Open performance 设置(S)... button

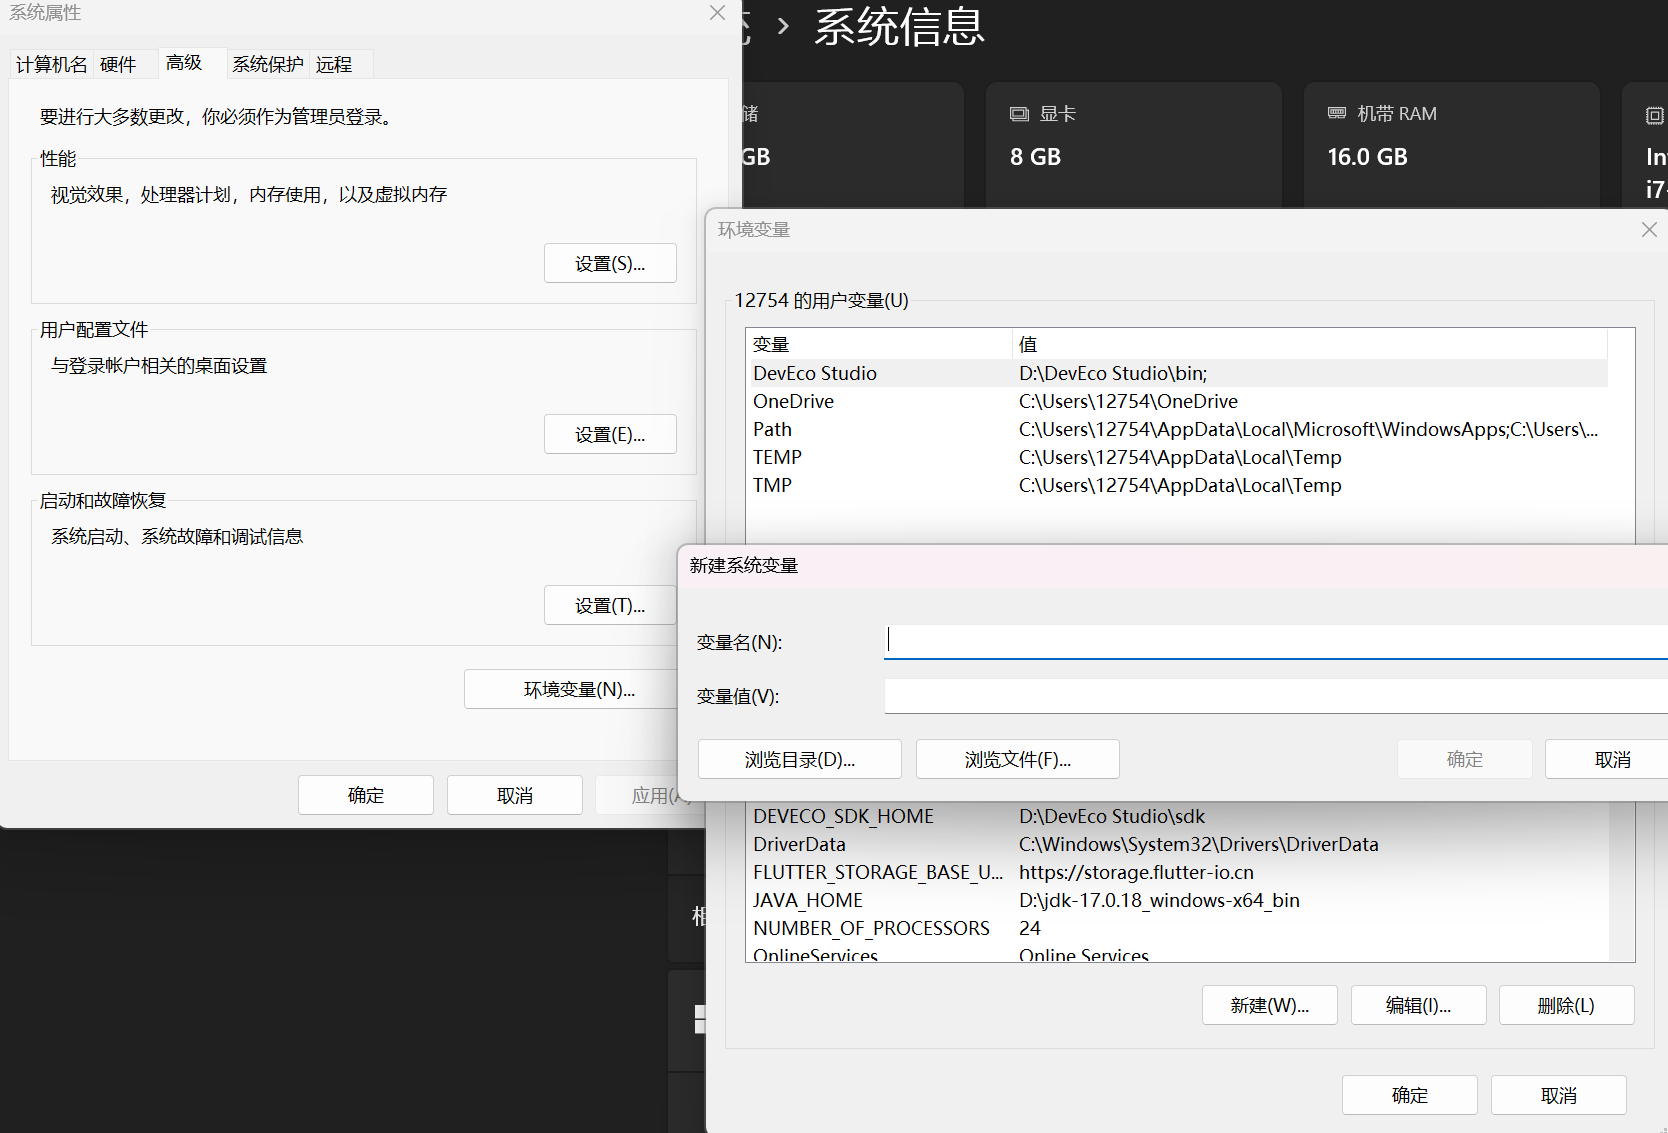click(610, 263)
